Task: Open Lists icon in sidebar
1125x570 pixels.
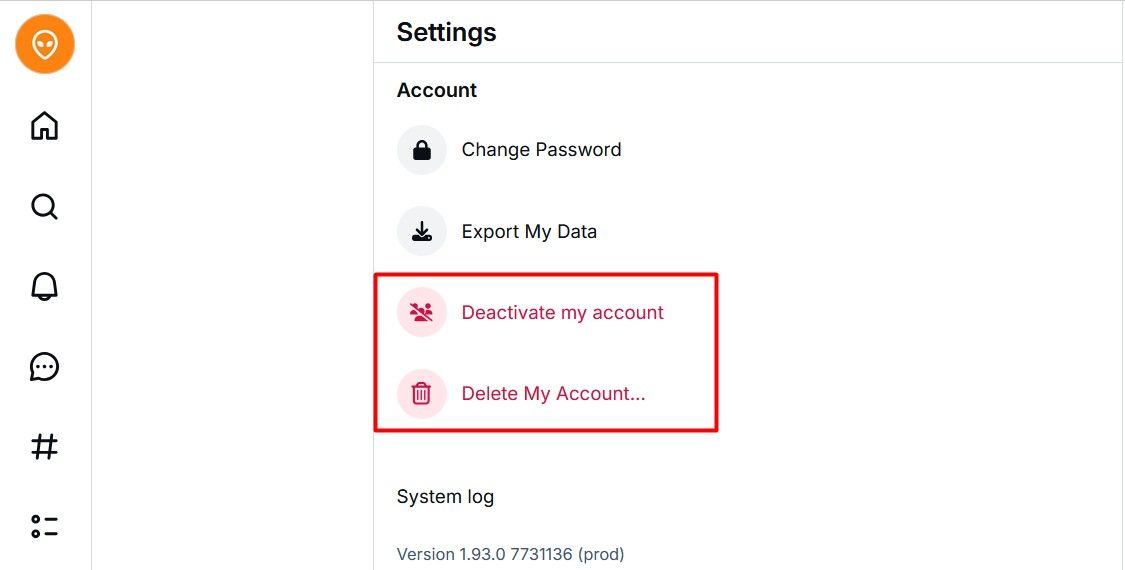Action: (x=45, y=526)
